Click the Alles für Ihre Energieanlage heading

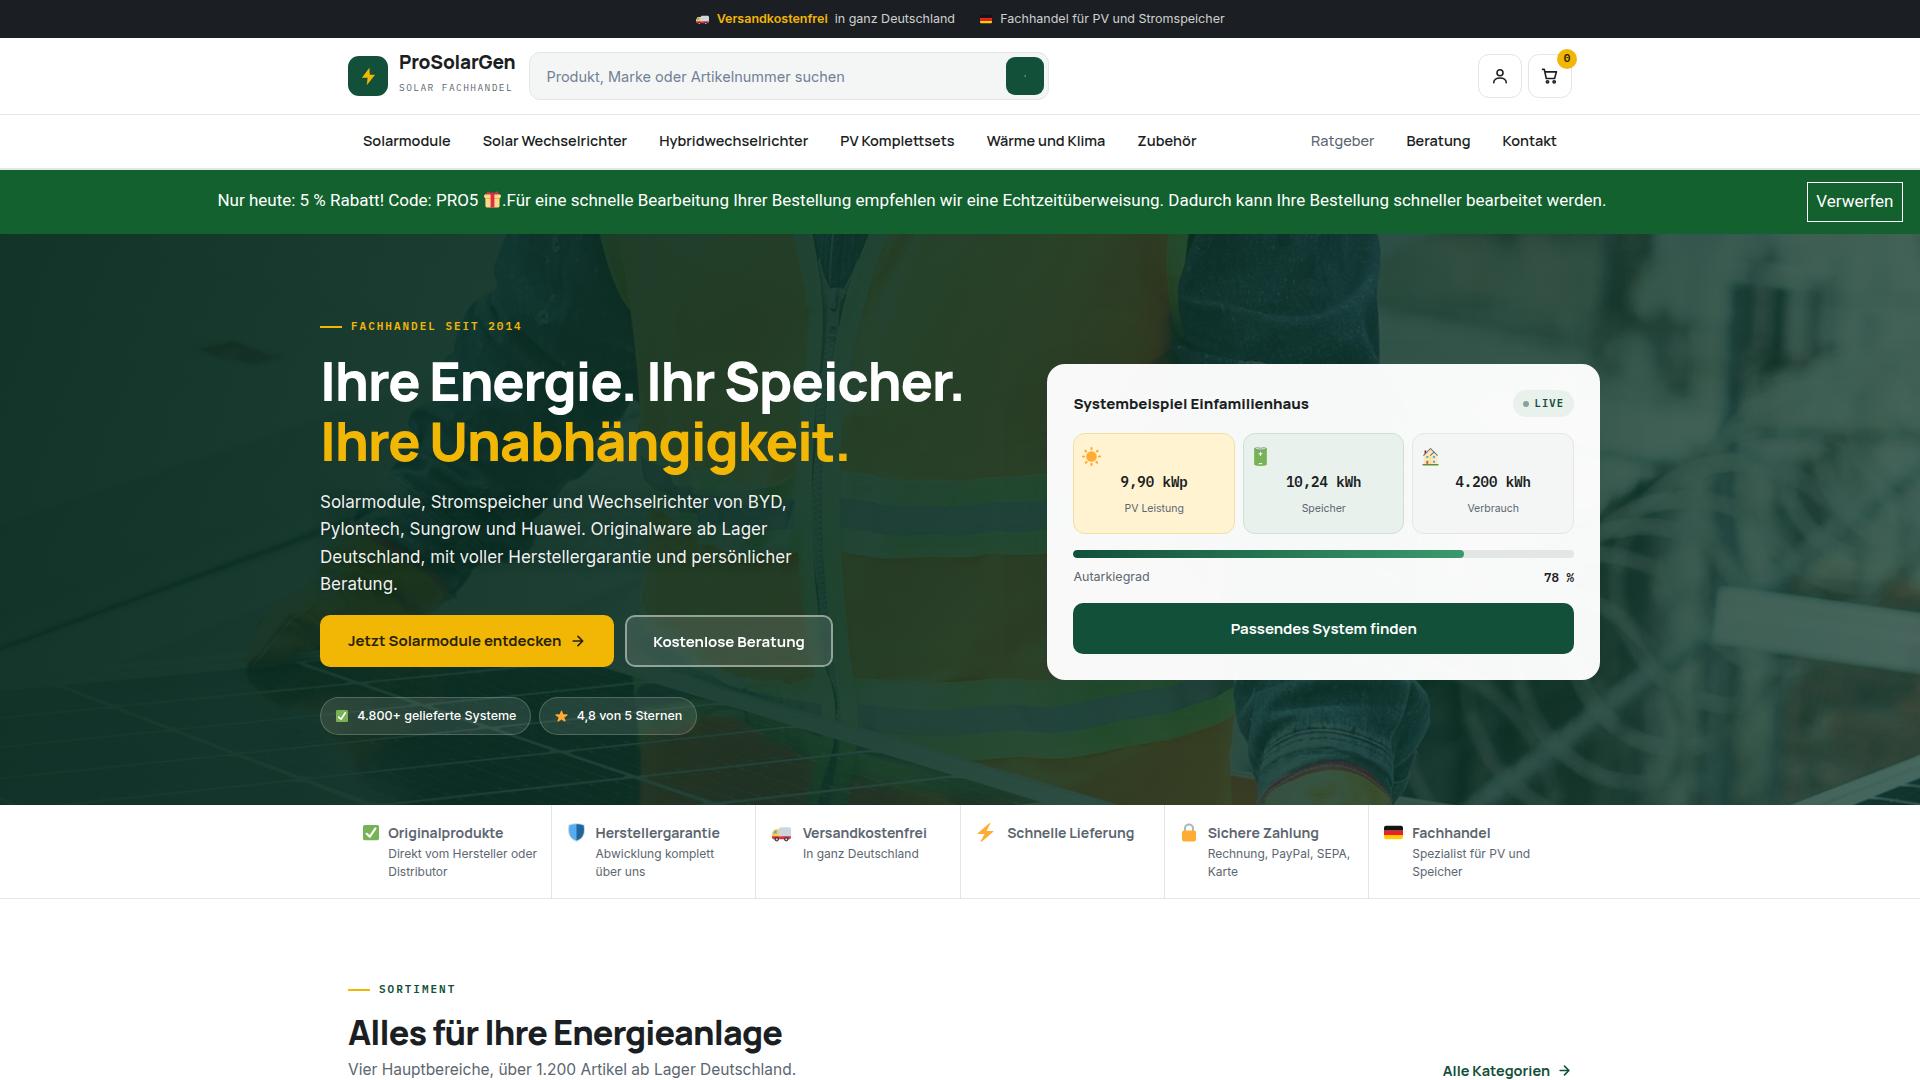click(565, 1033)
